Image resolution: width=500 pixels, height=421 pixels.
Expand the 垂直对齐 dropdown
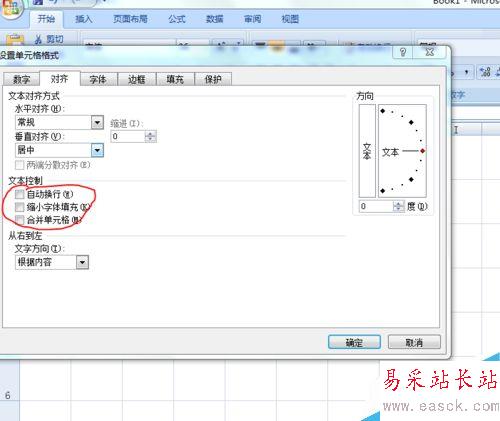[x=97, y=150]
